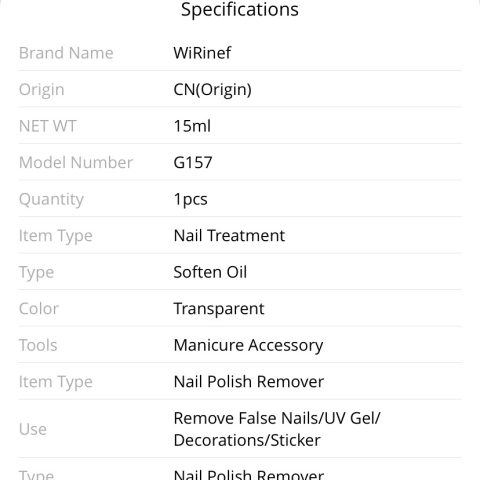This screenshot has height=480, width=480.
Task: Click Nail Polish Remover next to Tools row
Action: point(249,382)
